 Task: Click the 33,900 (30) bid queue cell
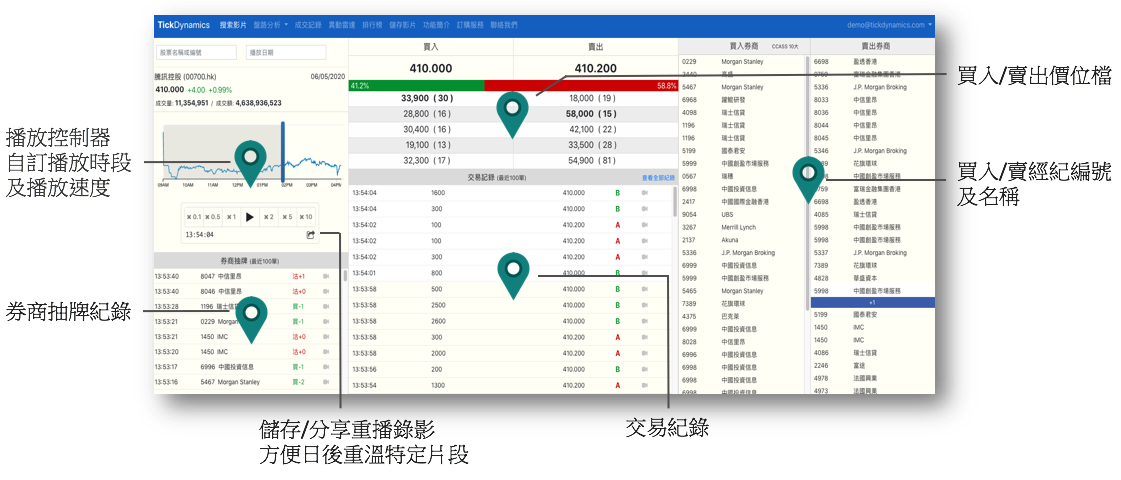pos(430,97)
